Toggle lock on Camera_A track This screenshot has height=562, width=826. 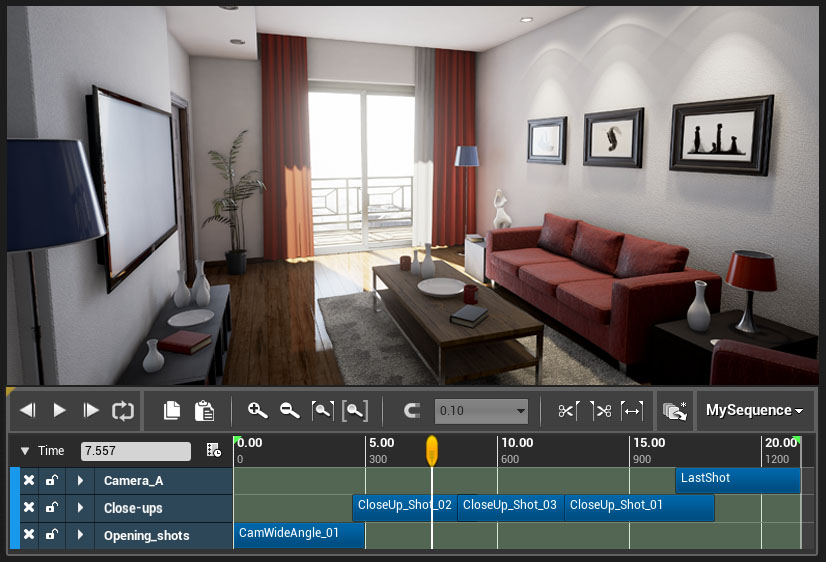(x=52, y=480)
